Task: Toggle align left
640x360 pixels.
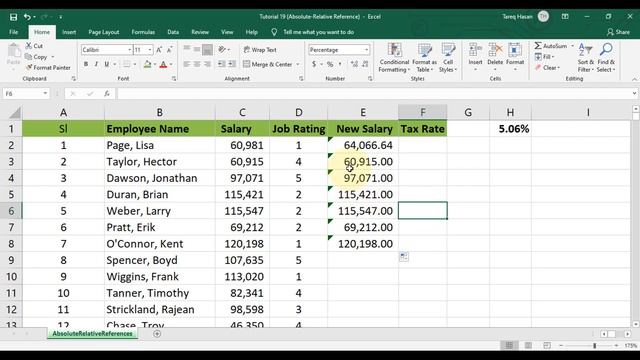Action: pos(187,64)
